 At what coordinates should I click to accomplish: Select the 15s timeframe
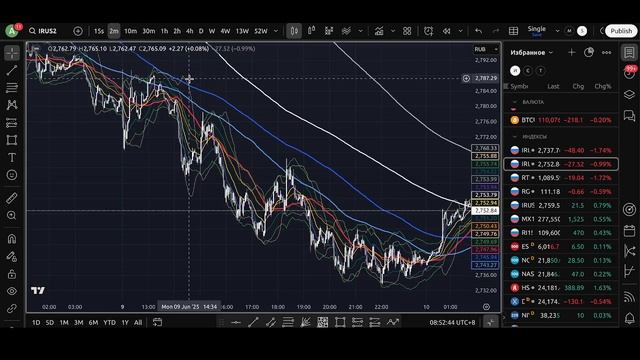point(99,31)
